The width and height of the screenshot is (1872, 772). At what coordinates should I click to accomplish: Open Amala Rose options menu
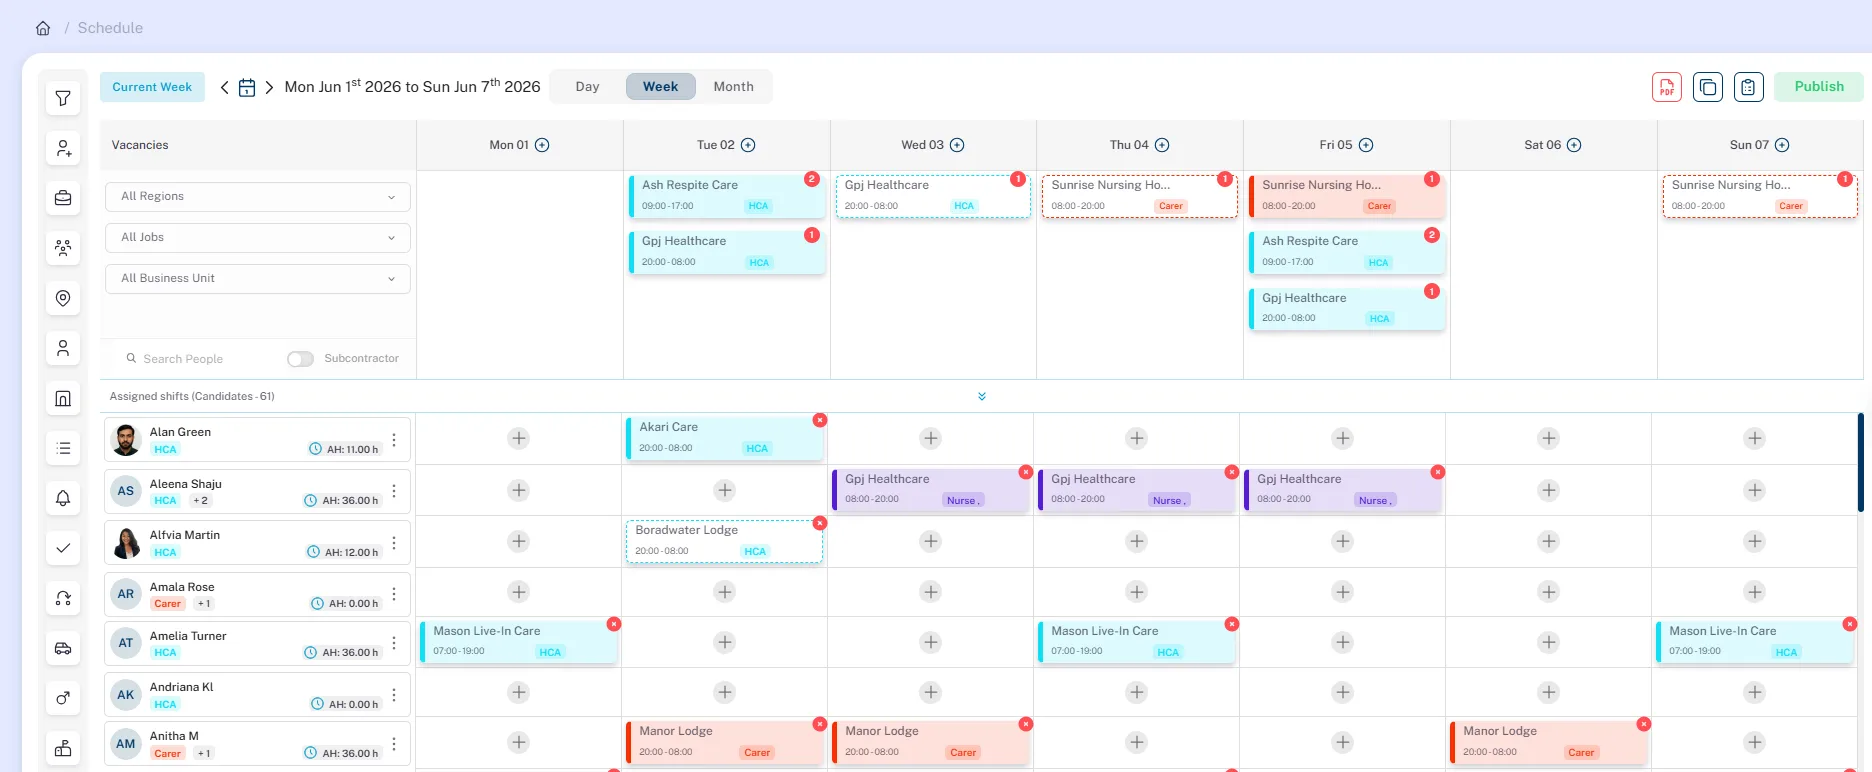394,594
